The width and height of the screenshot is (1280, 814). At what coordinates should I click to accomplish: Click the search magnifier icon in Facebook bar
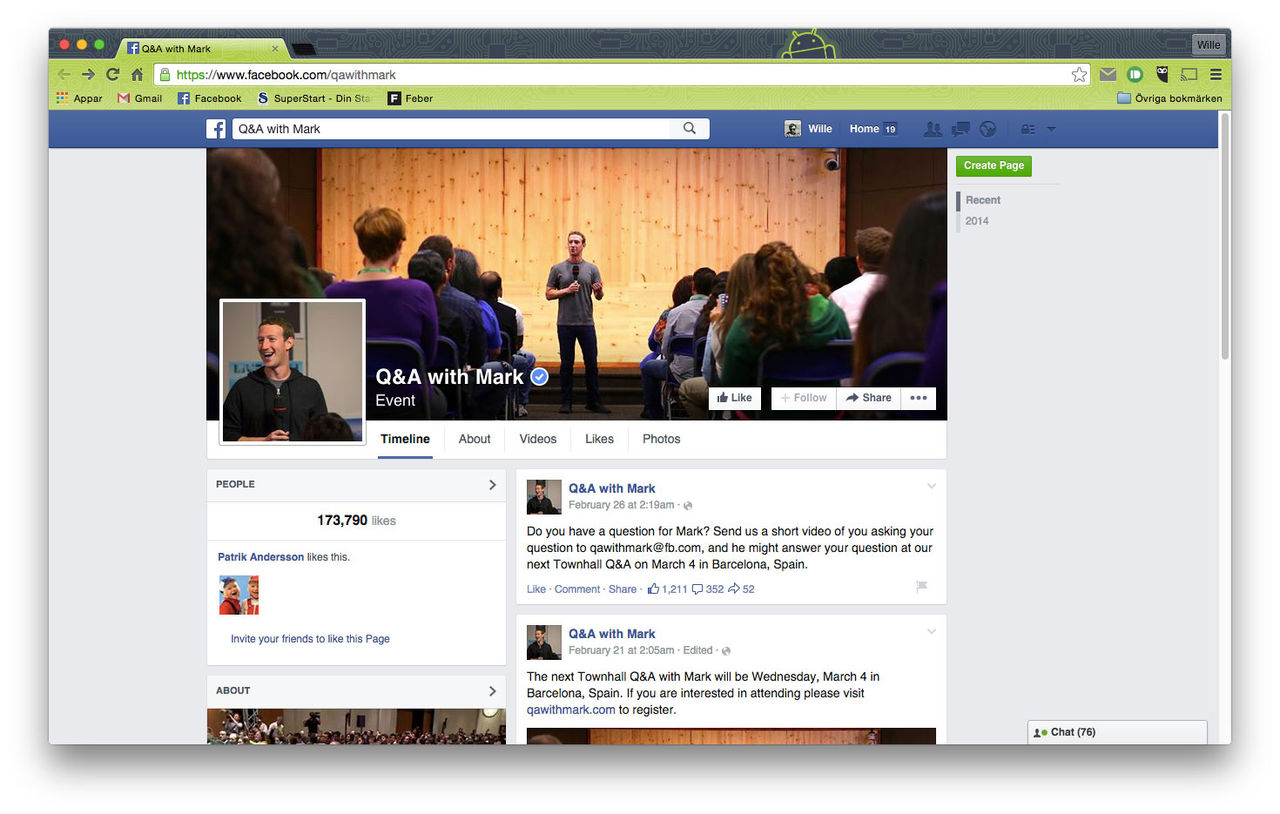click(689, 129)
